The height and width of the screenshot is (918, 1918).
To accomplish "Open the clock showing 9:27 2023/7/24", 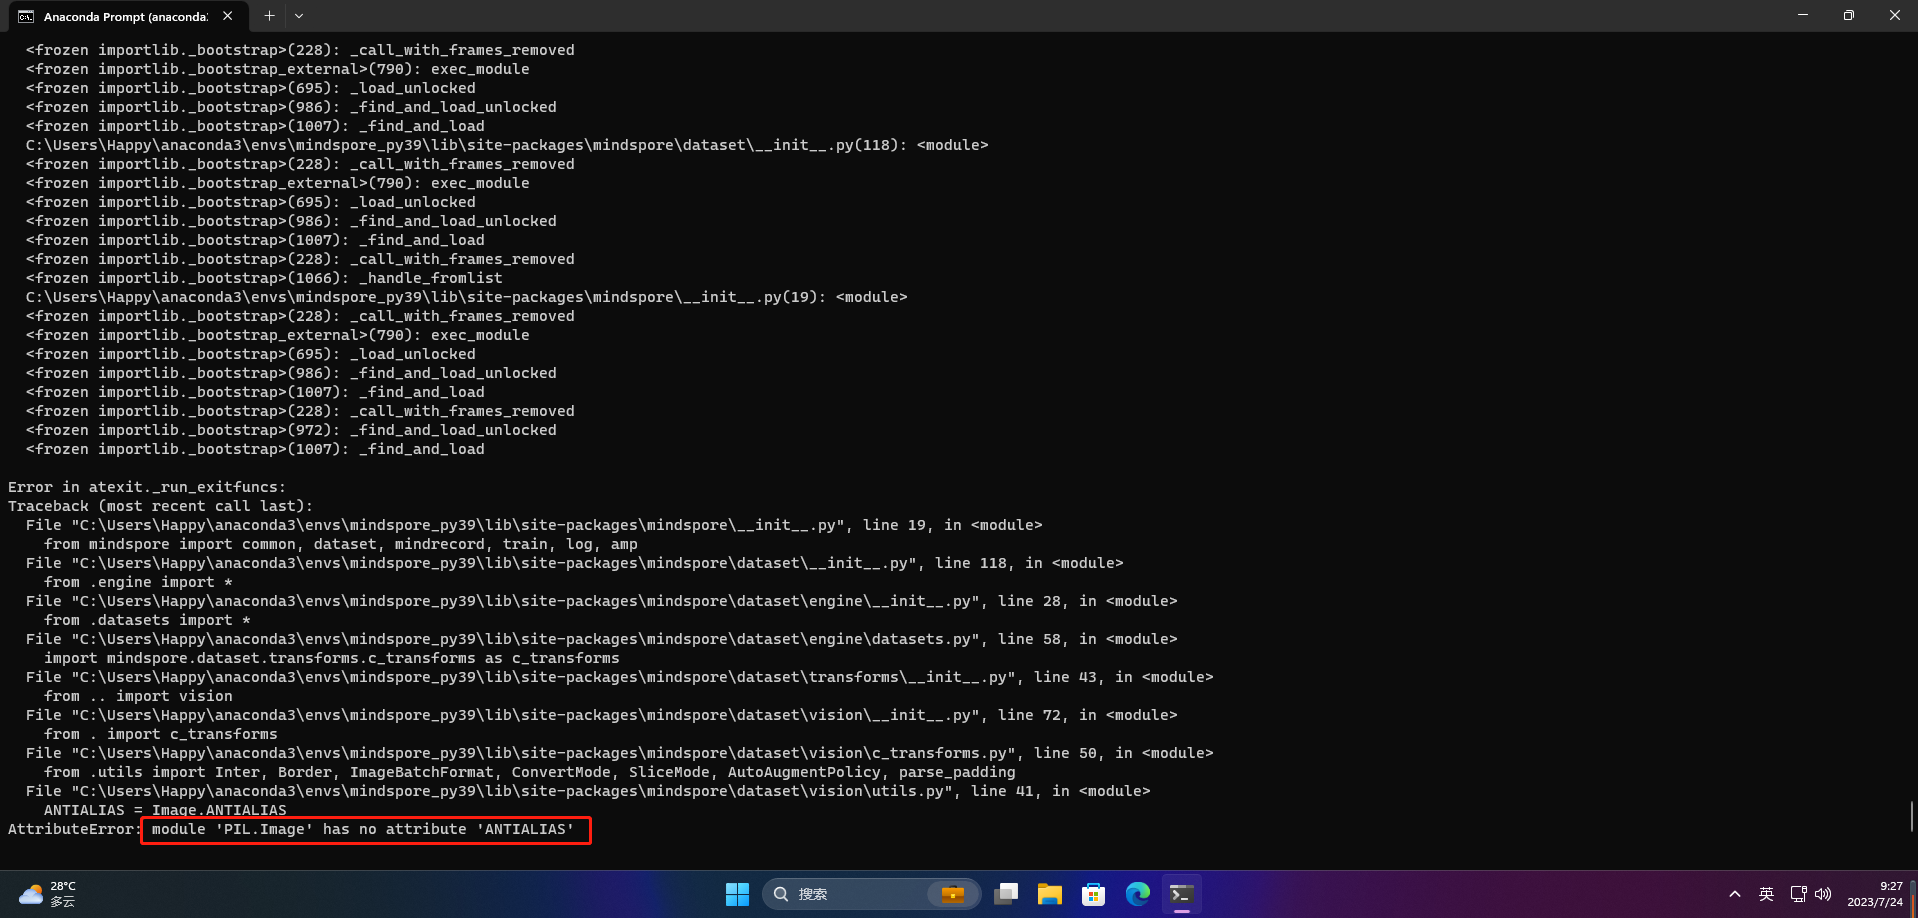I will click(x=1875, y=894).
